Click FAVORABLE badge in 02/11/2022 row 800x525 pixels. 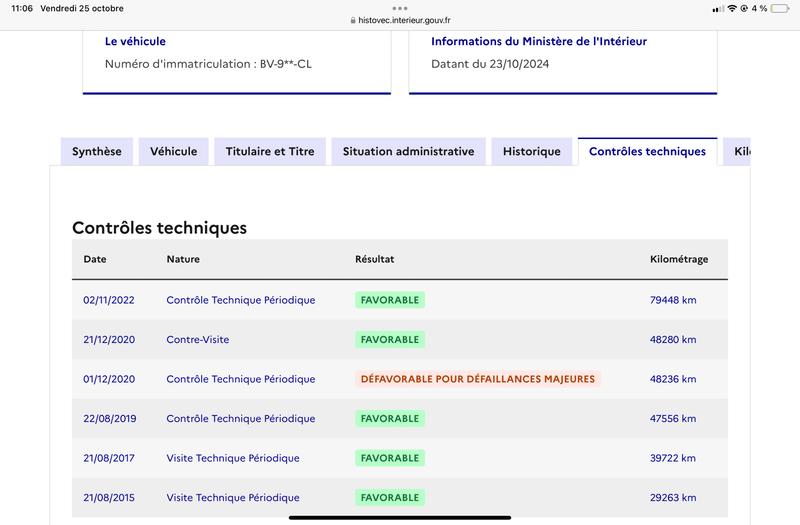tap(390, 300)
